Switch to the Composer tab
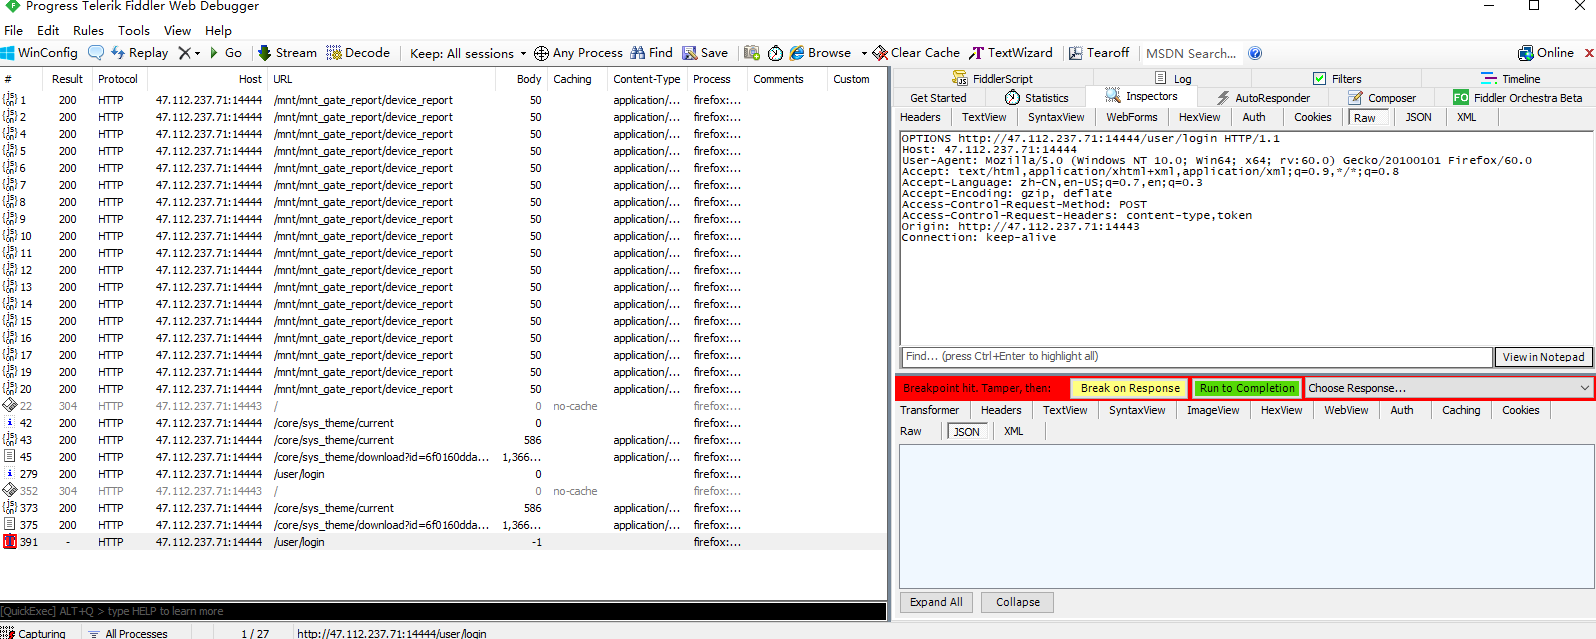Viewport: 1596px width, 639px height. (1382, 98)
